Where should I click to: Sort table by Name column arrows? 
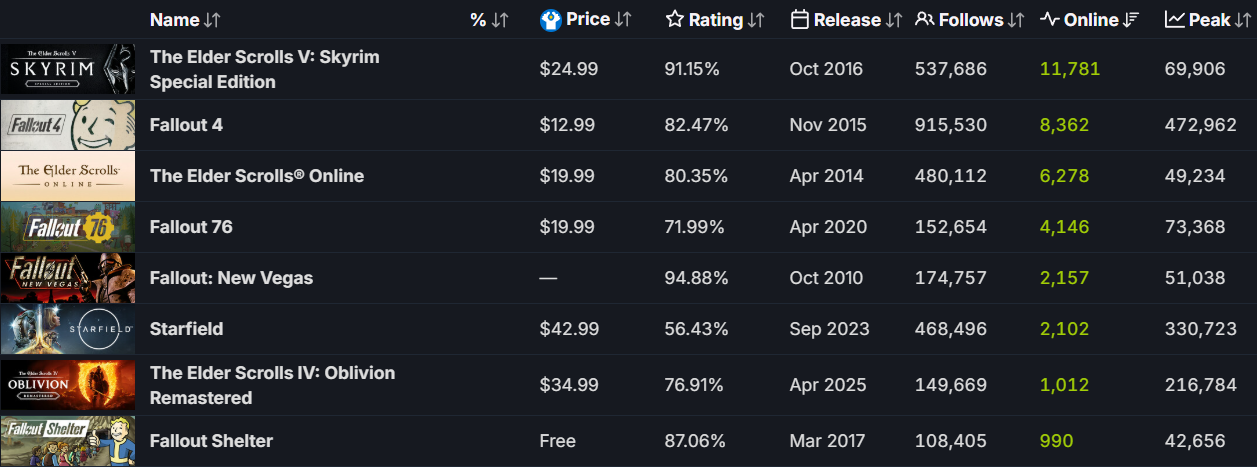(212, 20)
